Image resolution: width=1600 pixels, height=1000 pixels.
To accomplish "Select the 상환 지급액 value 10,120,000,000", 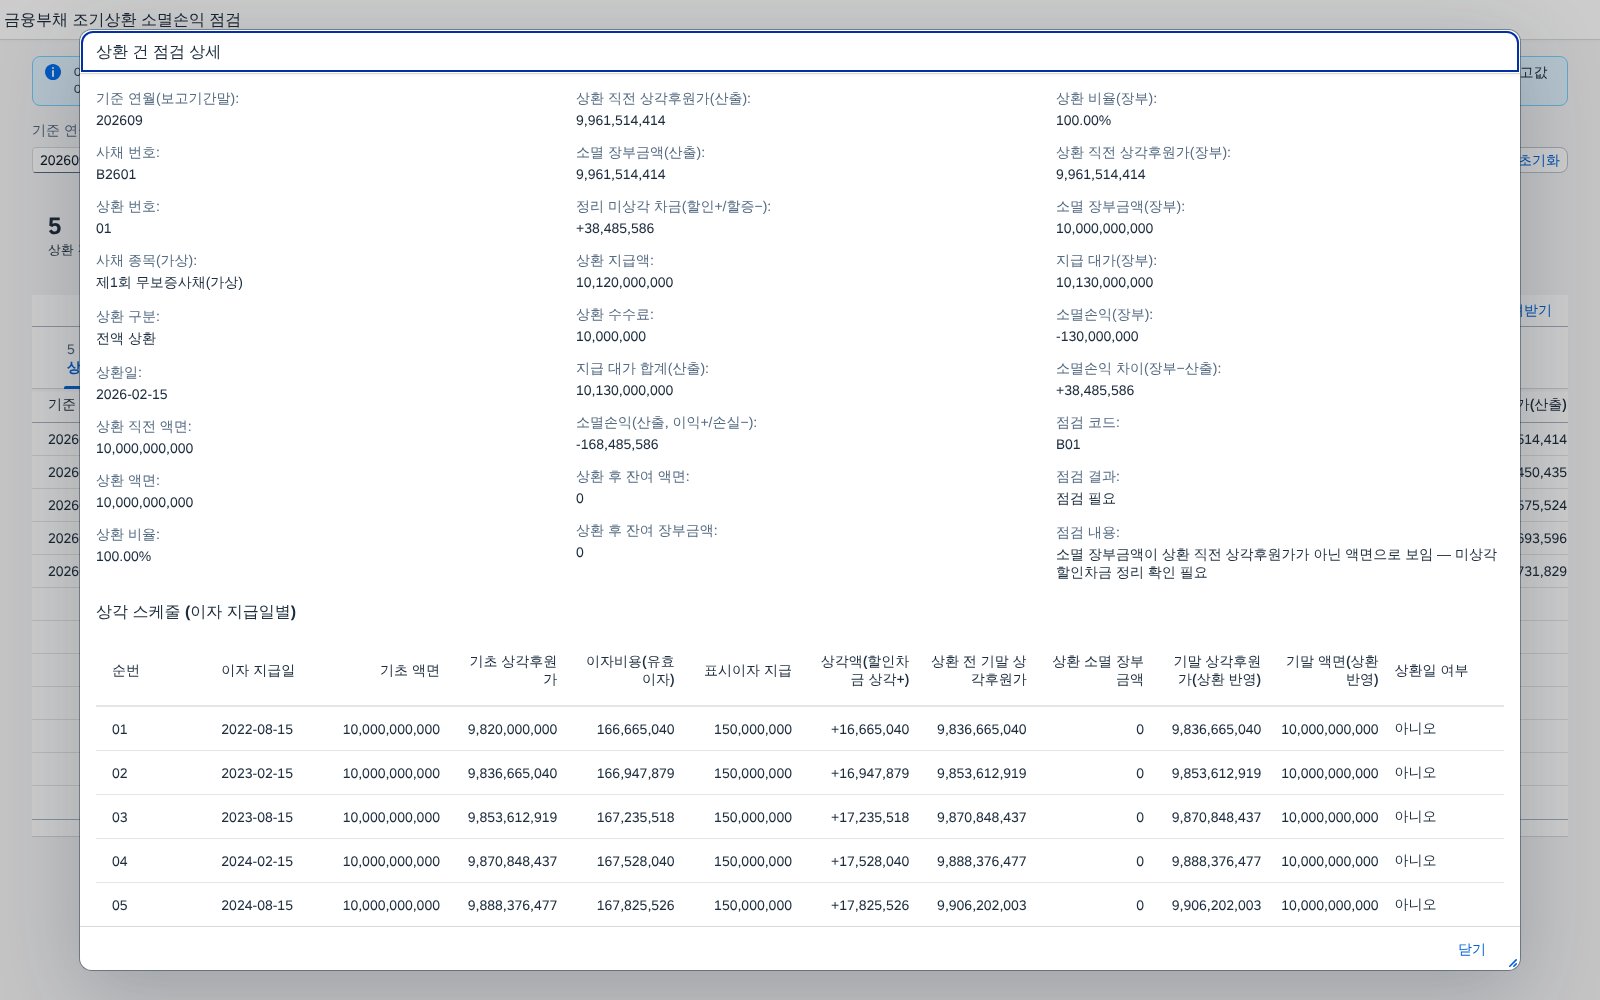I will (624, 282).
